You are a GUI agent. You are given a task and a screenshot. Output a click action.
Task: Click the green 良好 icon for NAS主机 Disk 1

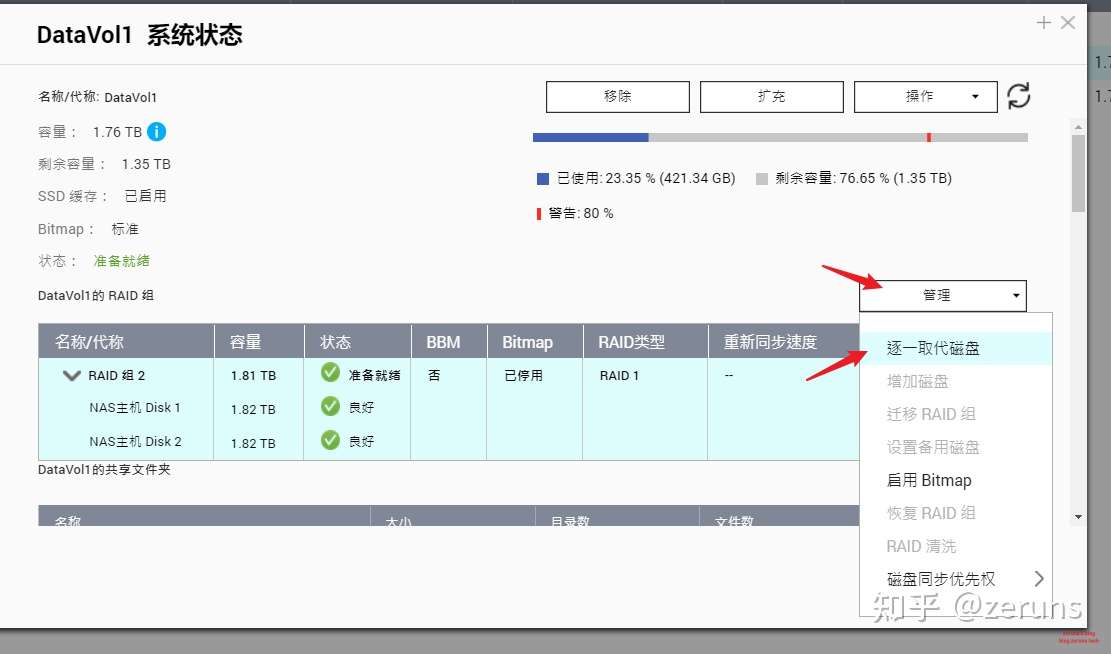click(x=329, y=408)
